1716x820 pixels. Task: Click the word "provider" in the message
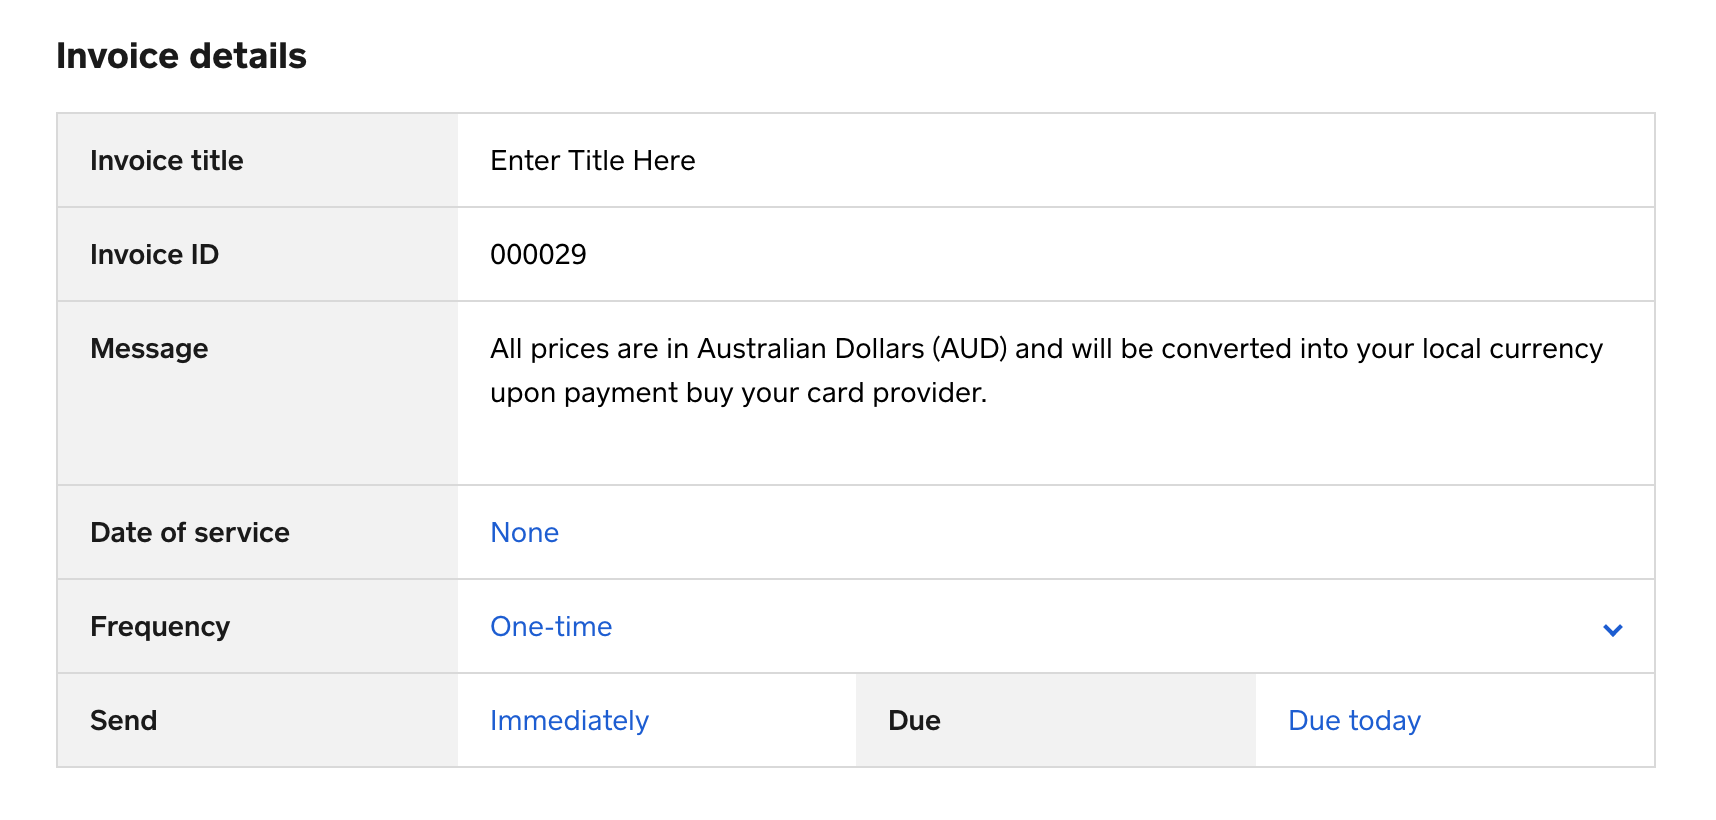tap(926, 393)
